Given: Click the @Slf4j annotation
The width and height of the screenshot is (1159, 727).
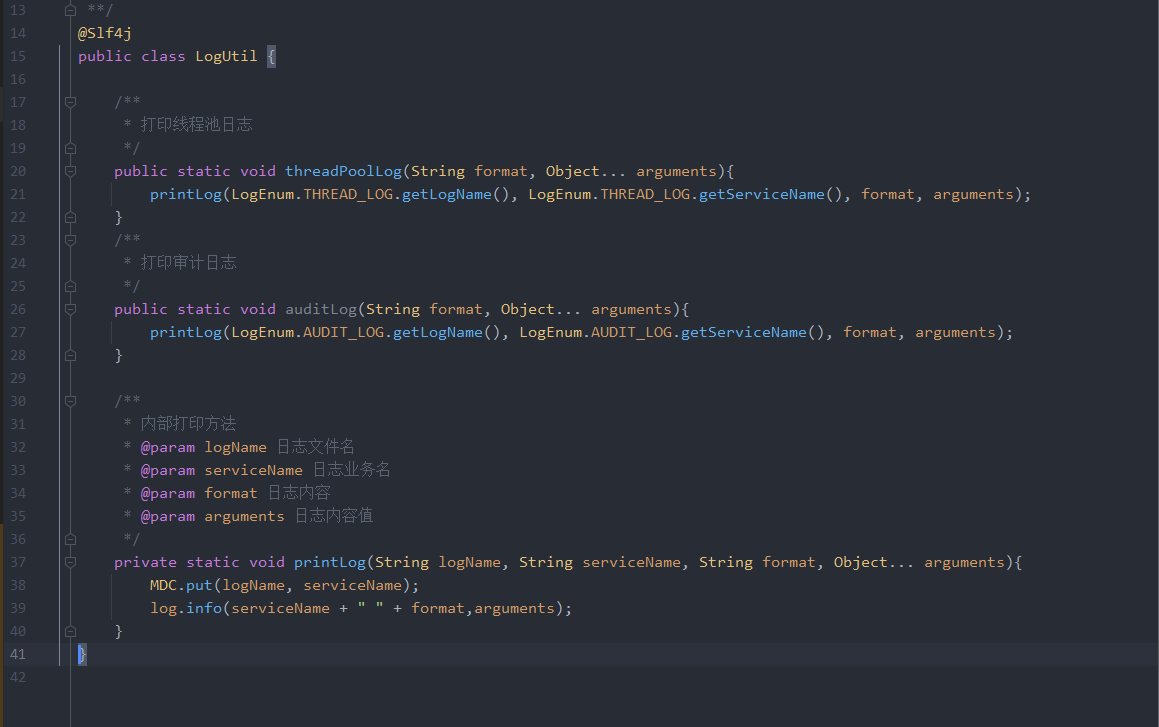Looking at the screenshot, I should click(x=103, y=32).
